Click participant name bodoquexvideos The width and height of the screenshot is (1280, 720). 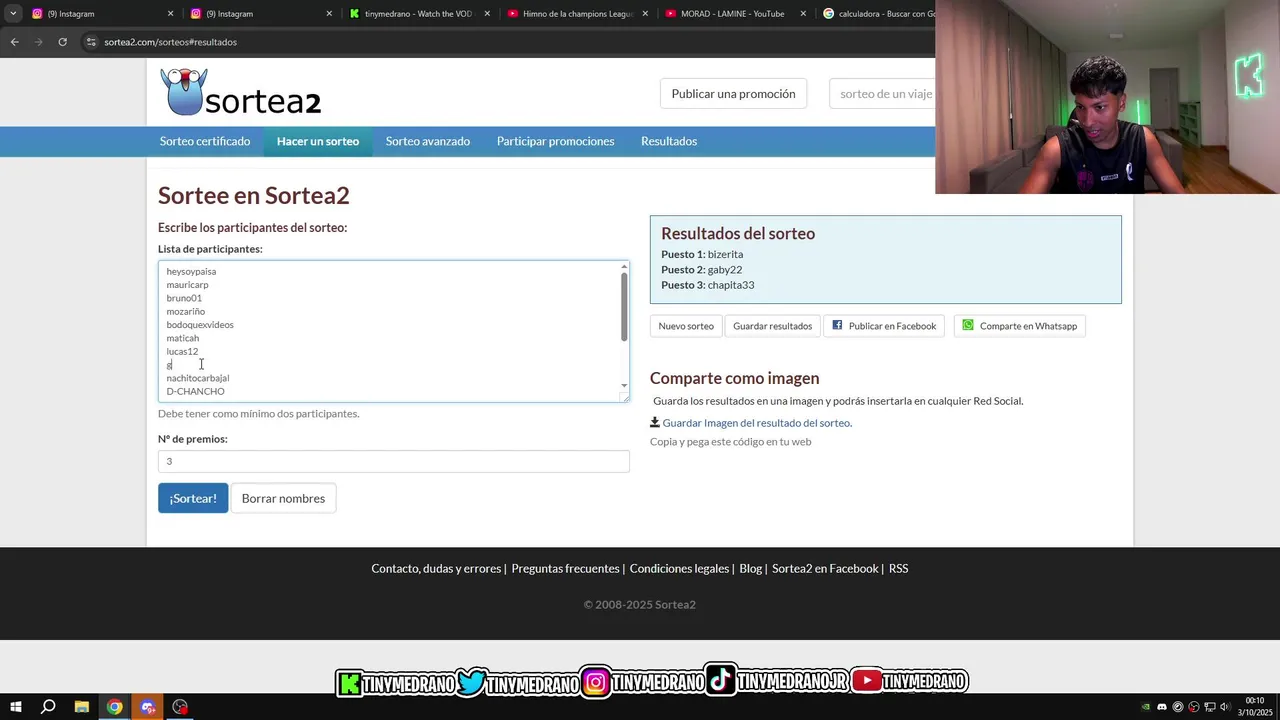click(200, 325)
